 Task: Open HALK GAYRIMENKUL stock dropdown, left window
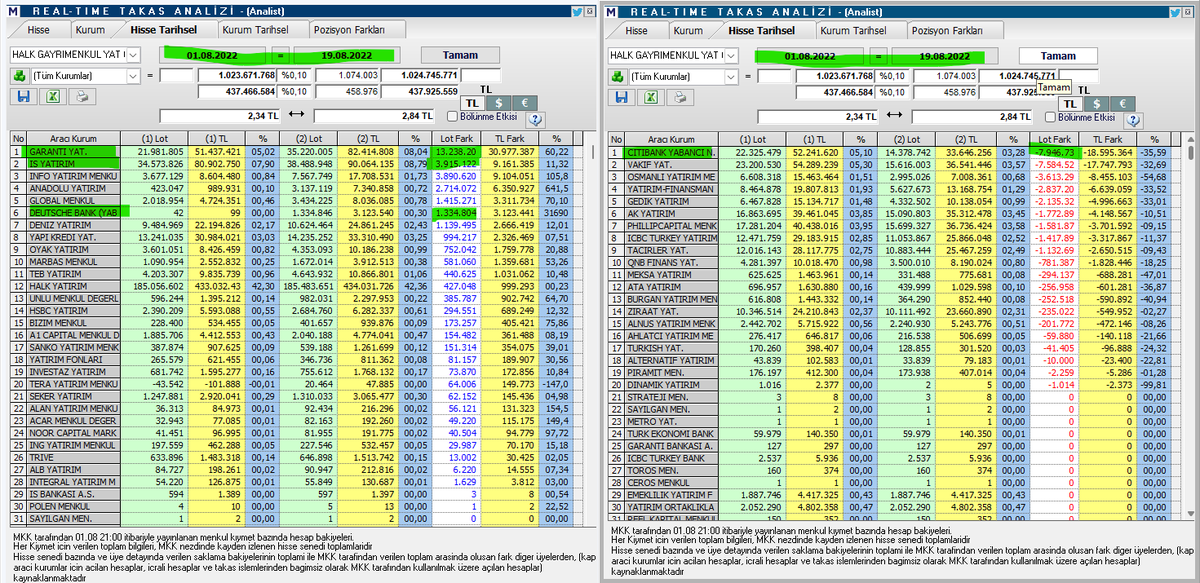[134, 54]
